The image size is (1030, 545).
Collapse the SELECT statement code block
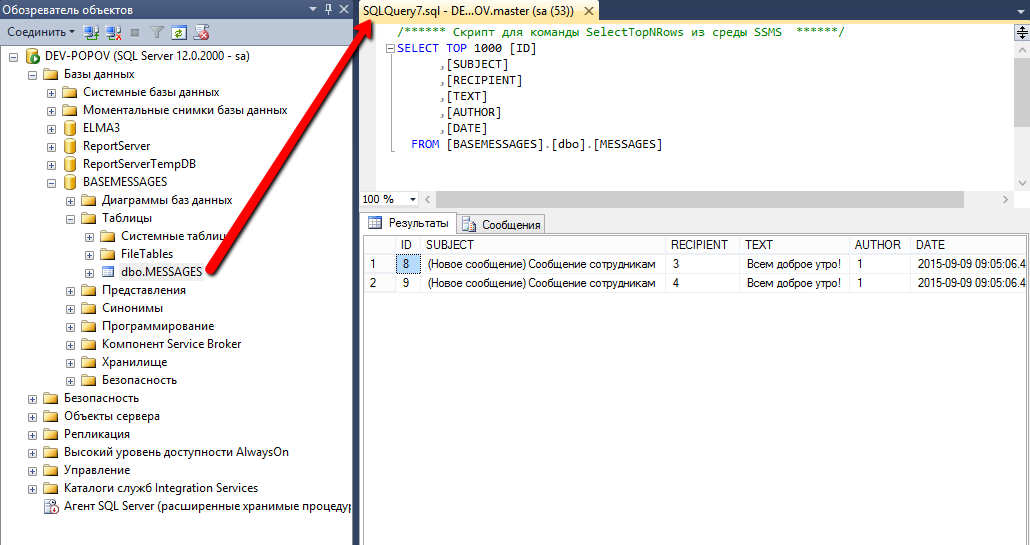[x=389, y=48]
